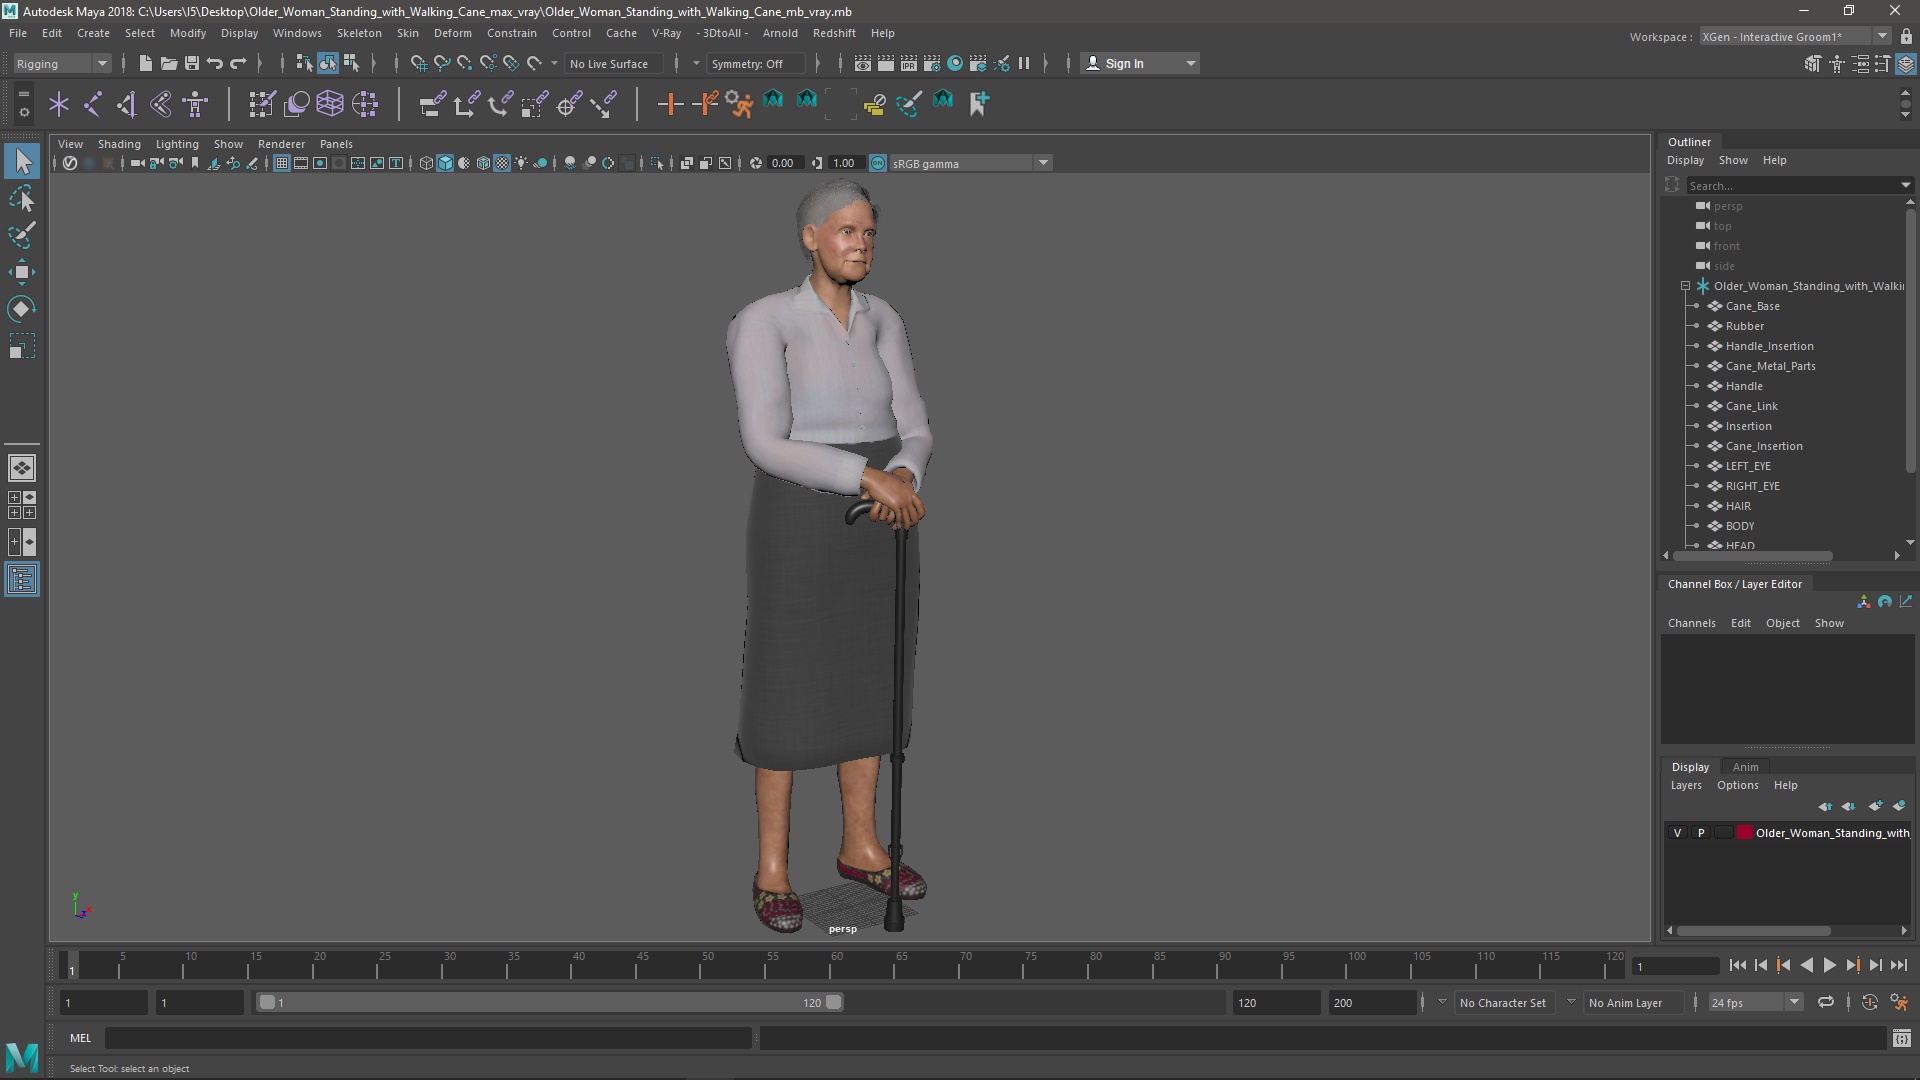Open the Sign In dropdown
This screenshot has height=1080, width=1920.
point(1140,63)
